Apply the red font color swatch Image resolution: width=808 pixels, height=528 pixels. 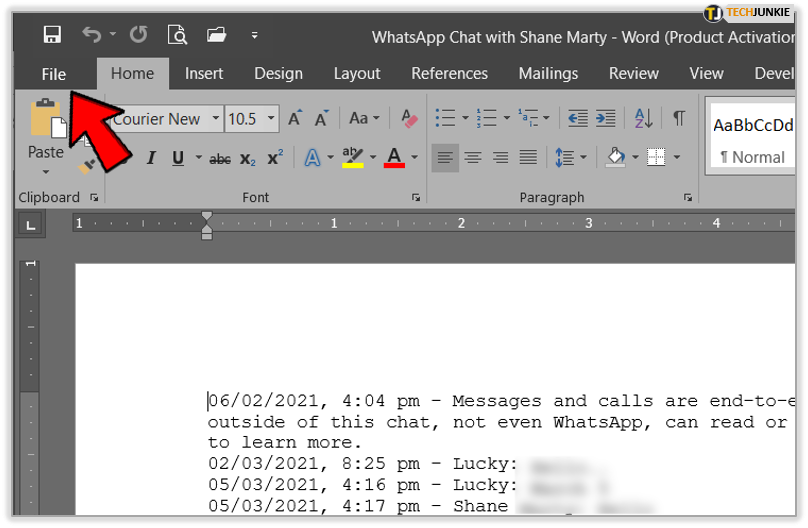393,158
